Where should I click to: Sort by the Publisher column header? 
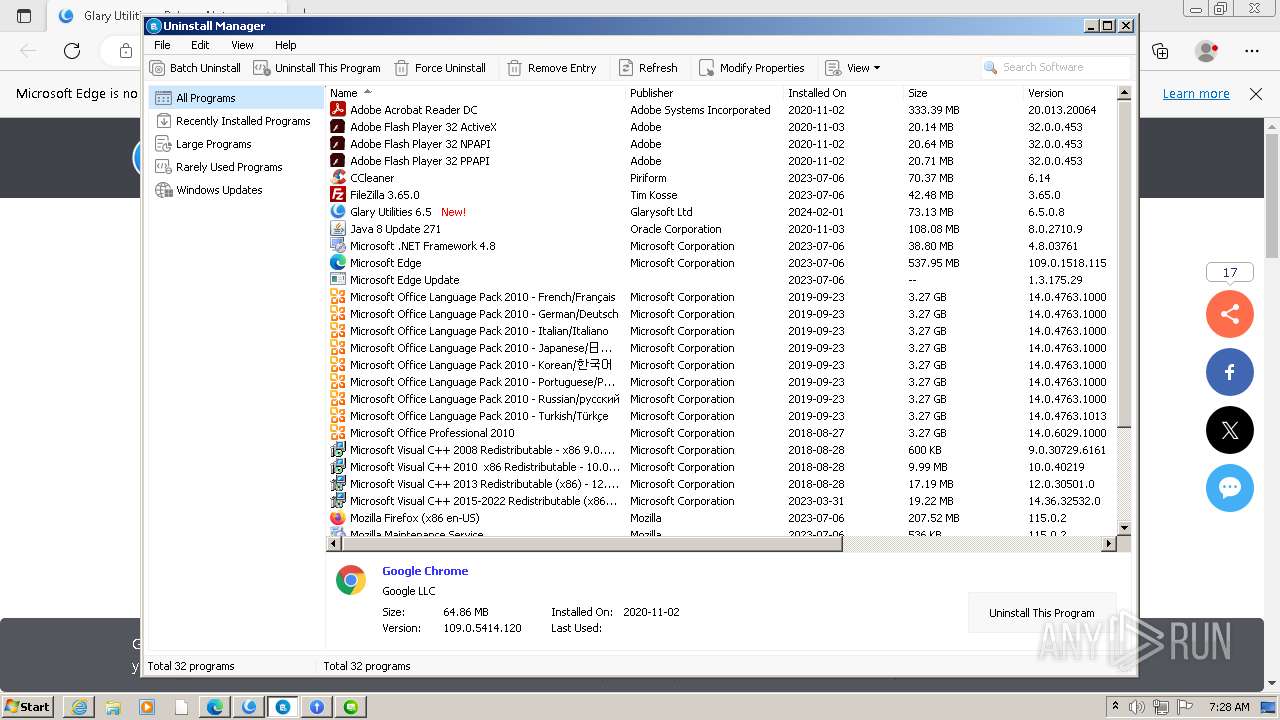(x=704, y=93)
